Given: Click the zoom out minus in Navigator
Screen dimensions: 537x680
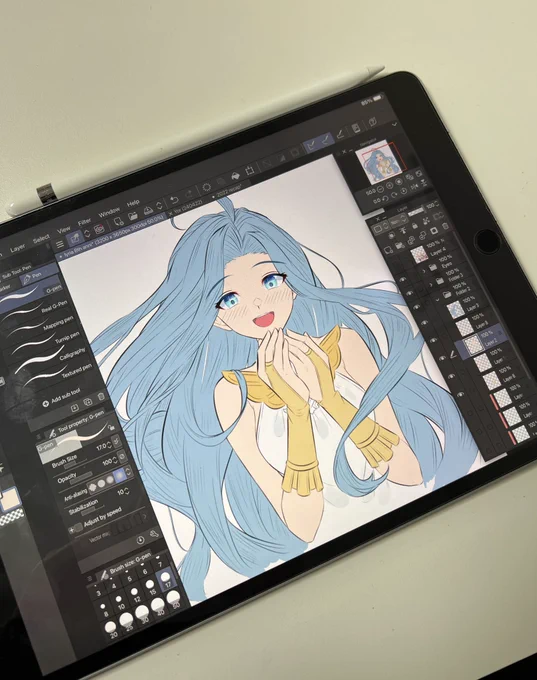Looking at the screenshot, I should tap(380, 189).
